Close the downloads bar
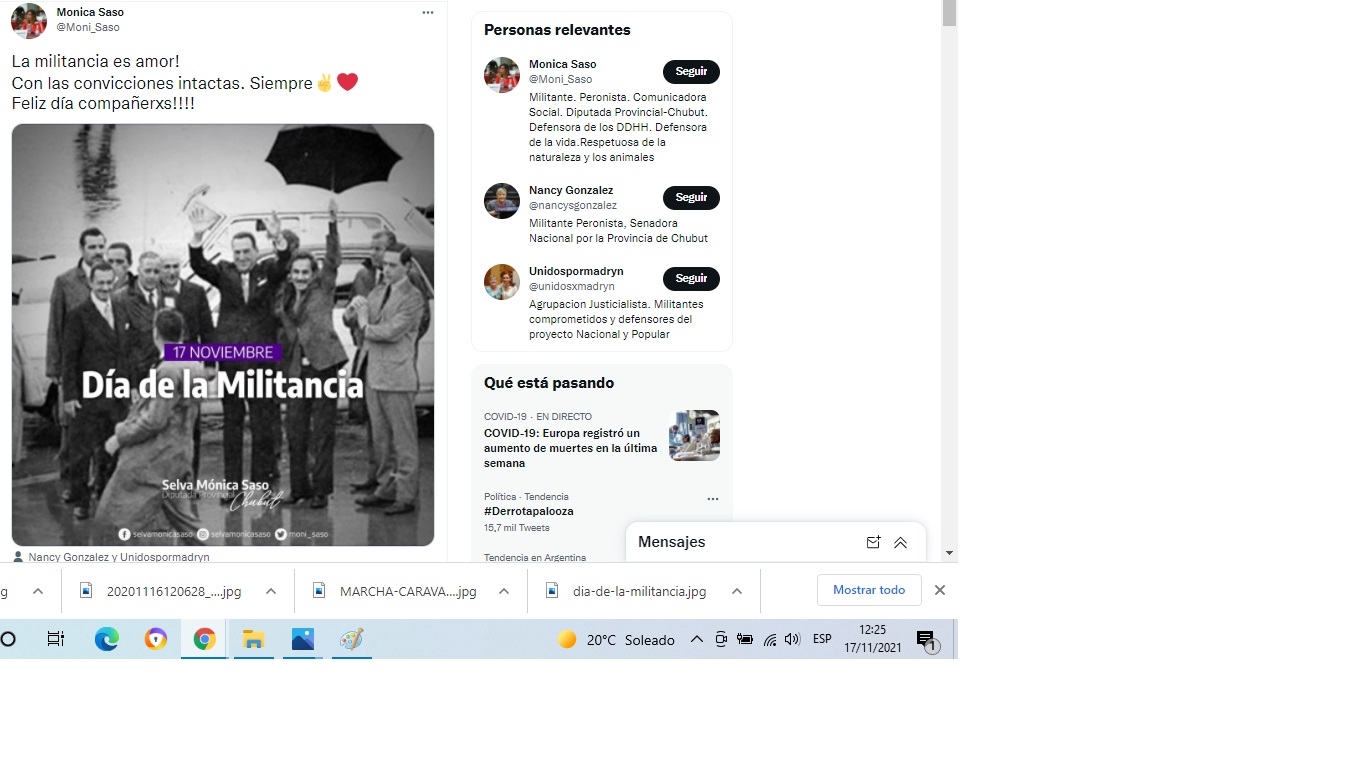Screen dimensions: 1366x768 940,590
